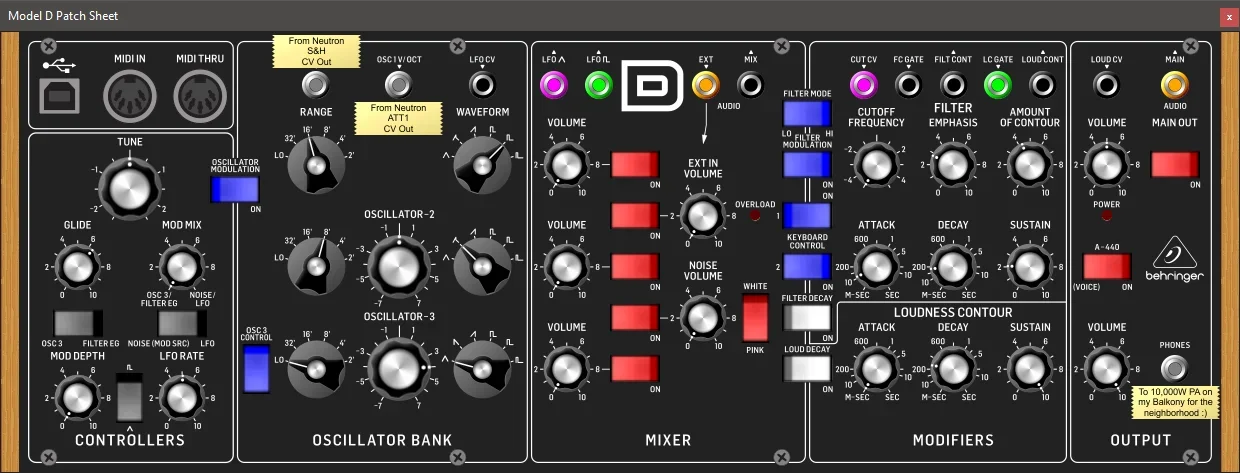Viewport: 1240px width, 473px height.
Task: Click the orange MAIN audio output jack
Action: 1174,86
